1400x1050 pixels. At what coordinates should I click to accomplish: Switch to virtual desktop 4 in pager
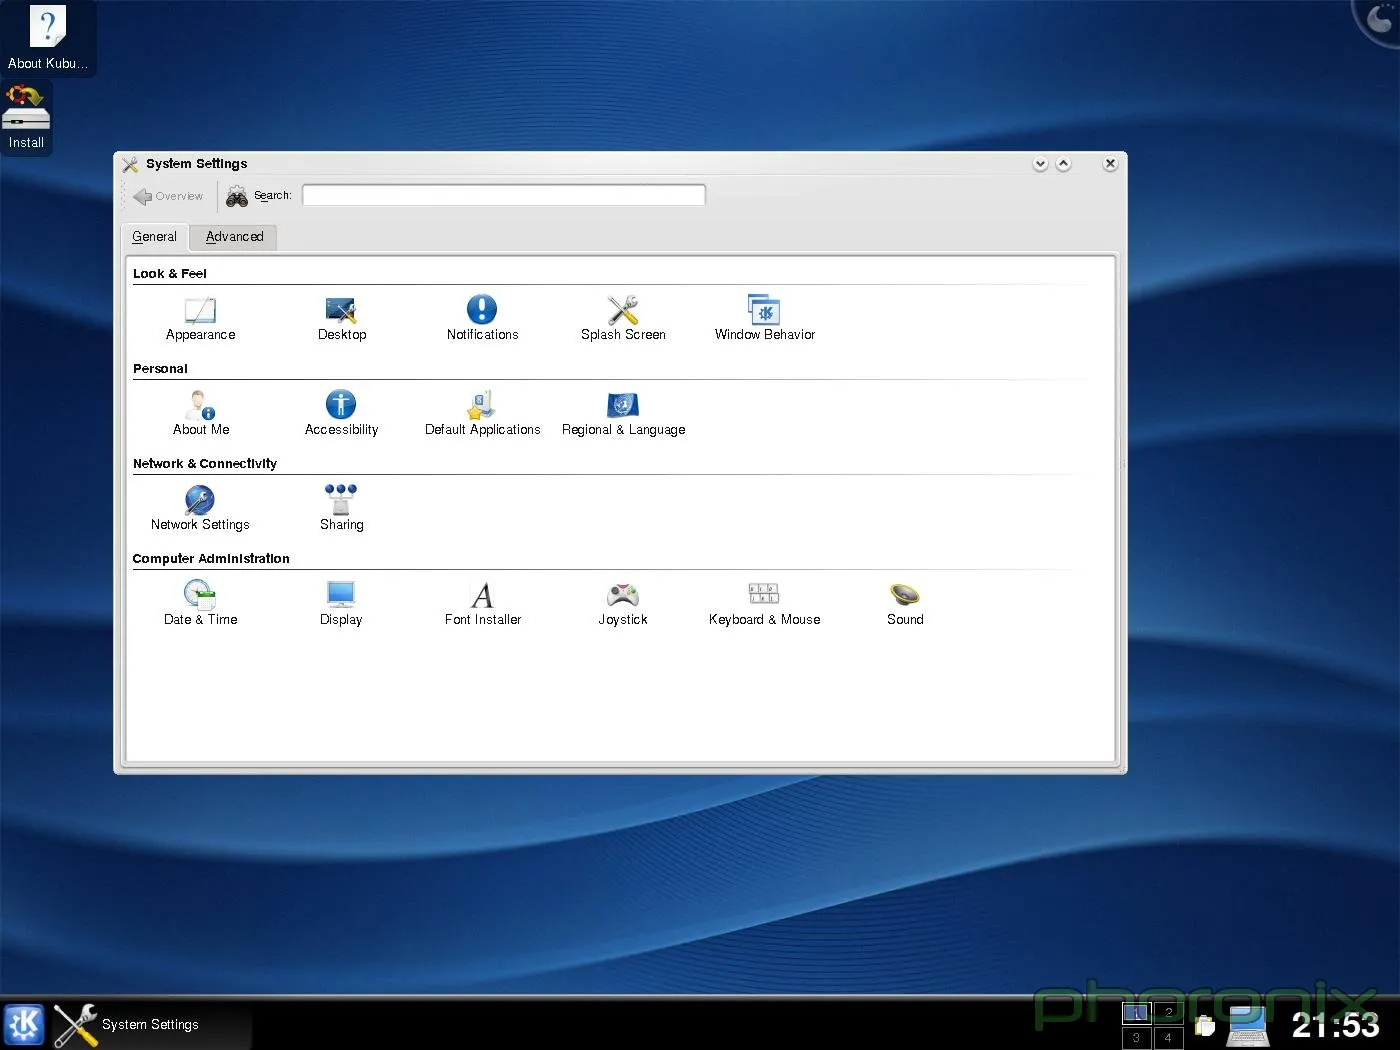pos(1168,1037)
